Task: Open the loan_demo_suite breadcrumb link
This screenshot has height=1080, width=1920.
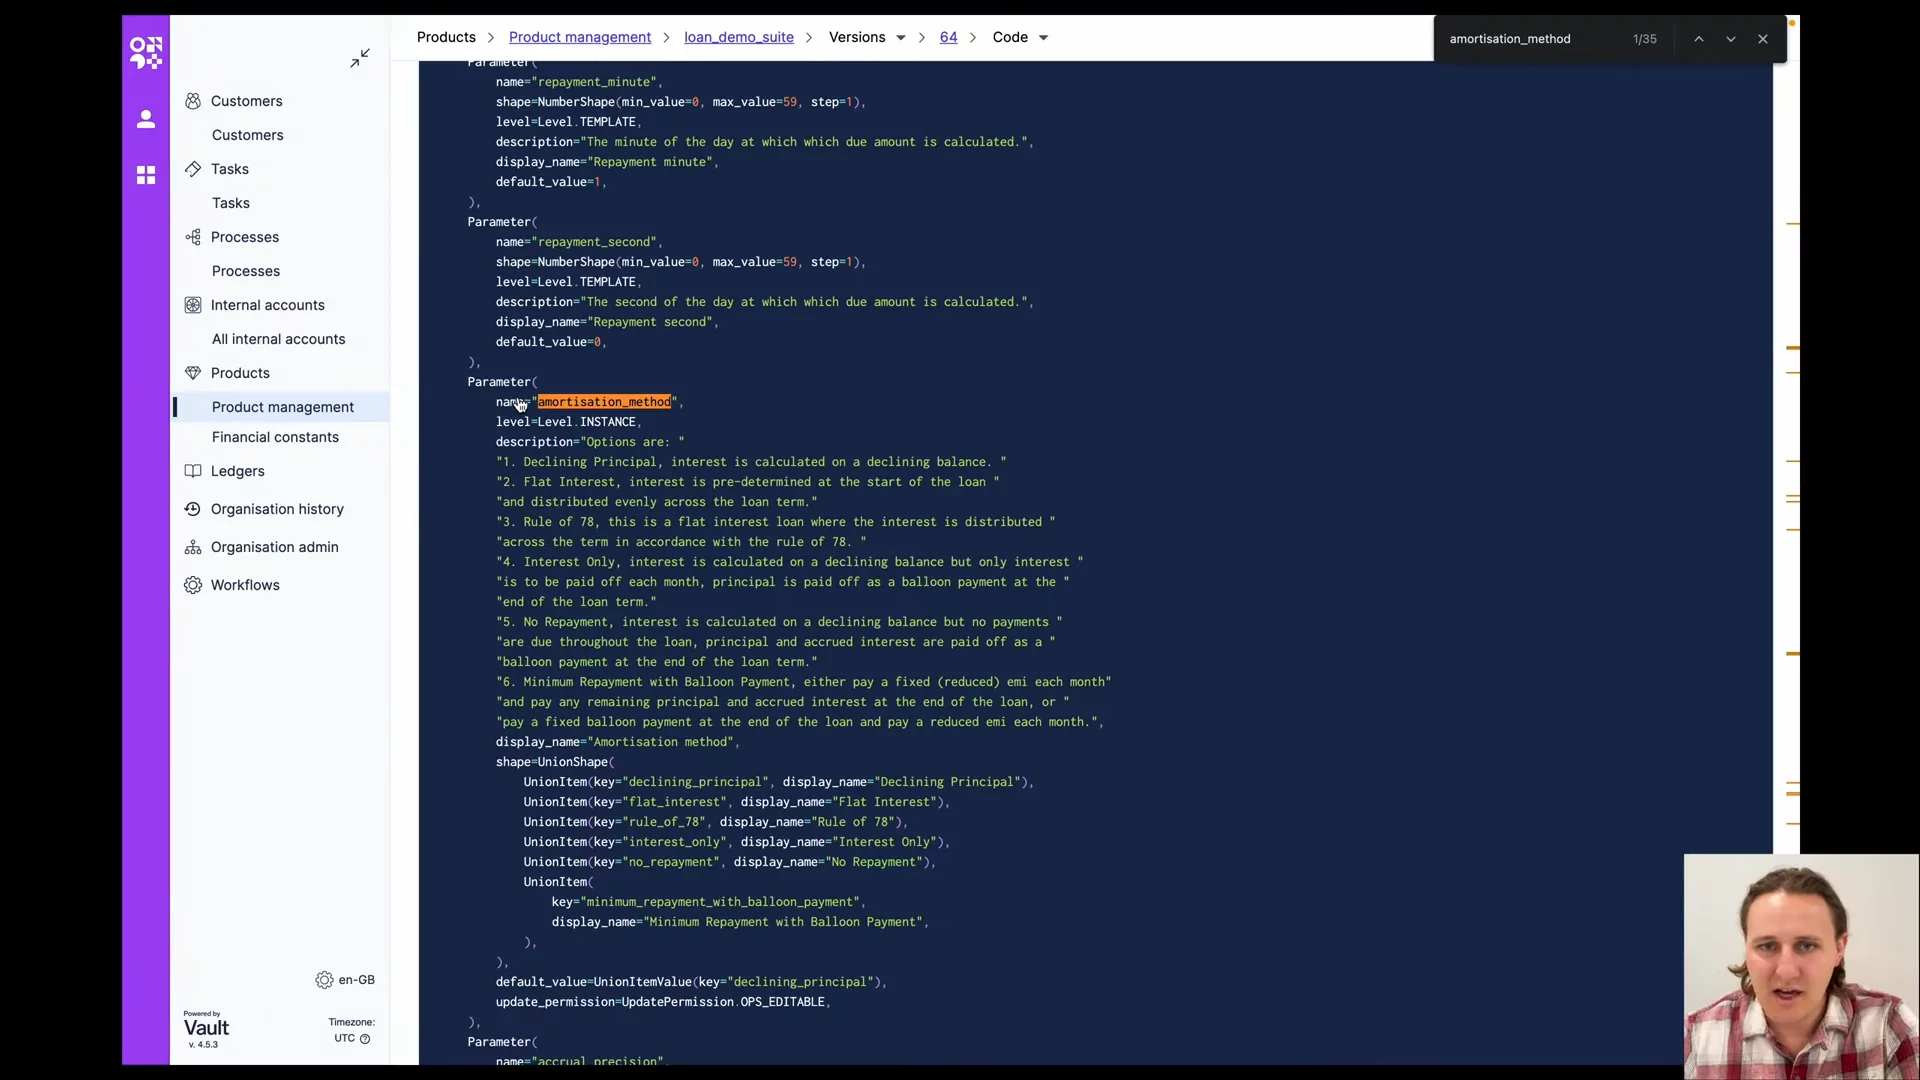Action: coord(738,37)
